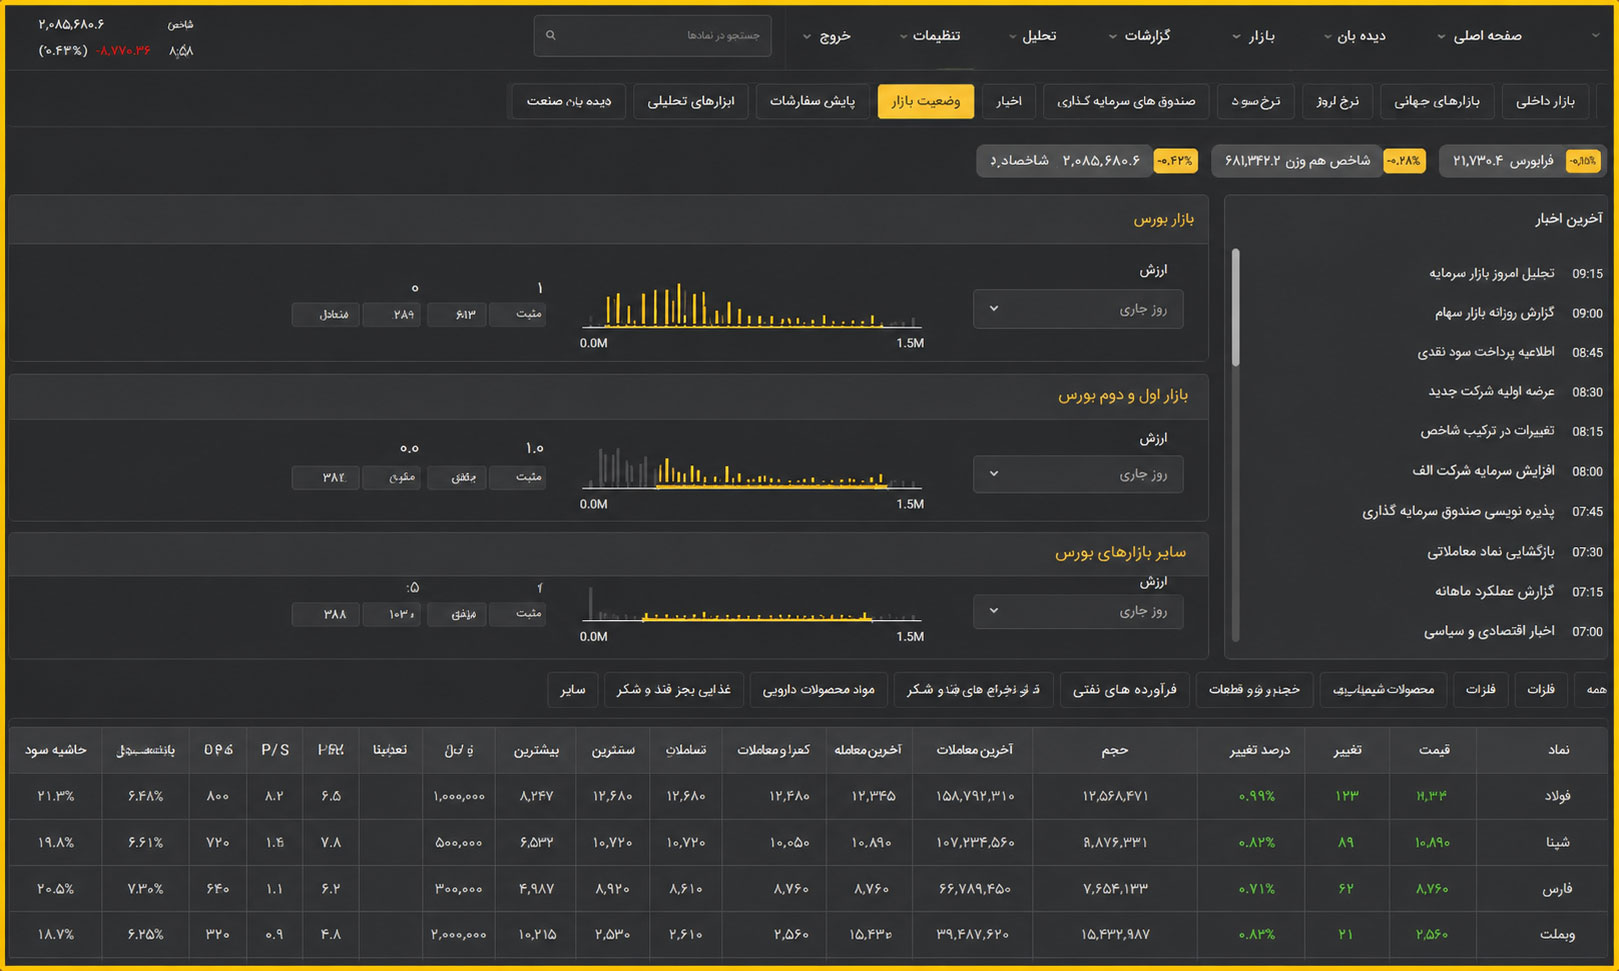The width and height of the screenshot is (1619, 971).
Task: Switch to the بازار داخلی tab
Action: click(1545, 101)
